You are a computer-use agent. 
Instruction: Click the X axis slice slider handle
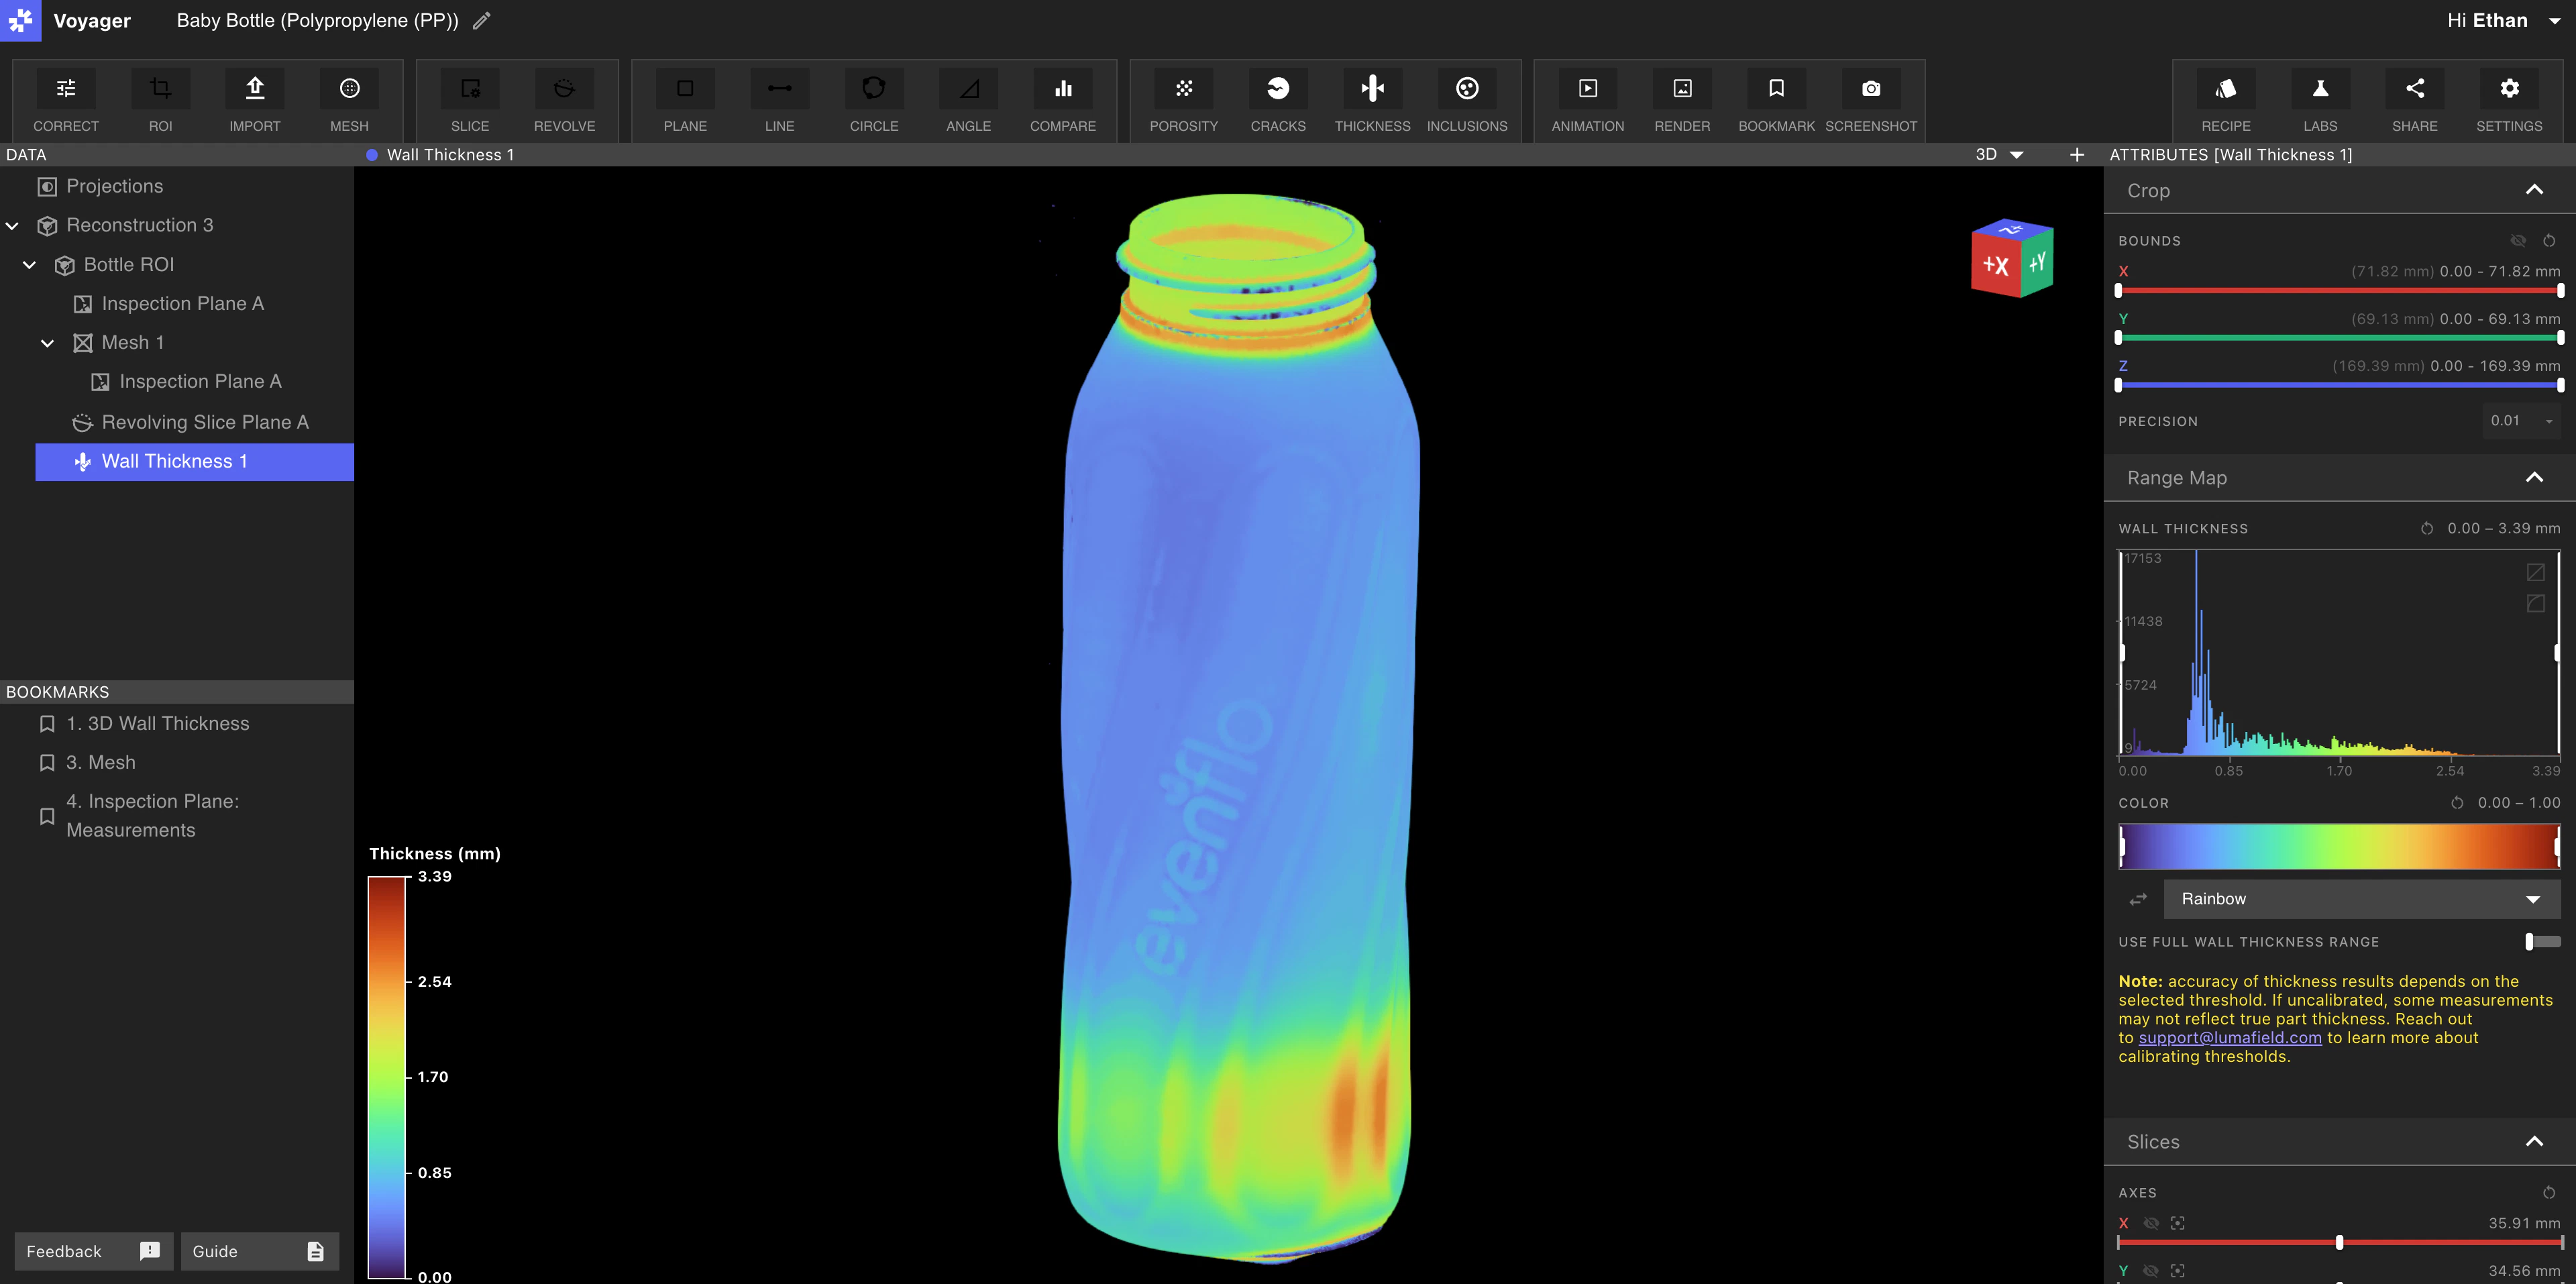[2339, 1242]
